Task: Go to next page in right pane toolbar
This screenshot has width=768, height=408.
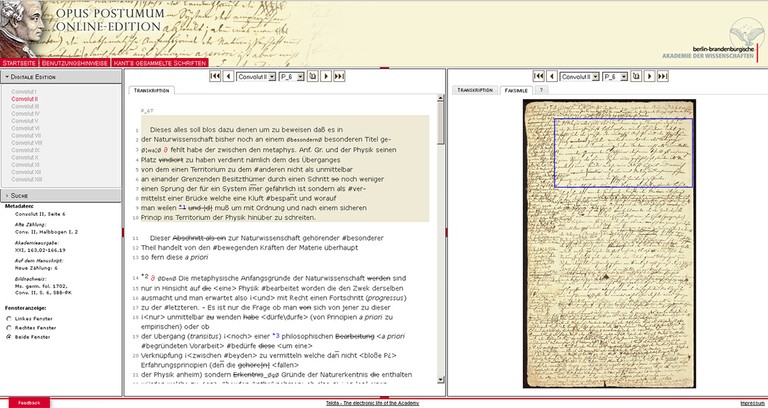Action: tap(649, 76)
